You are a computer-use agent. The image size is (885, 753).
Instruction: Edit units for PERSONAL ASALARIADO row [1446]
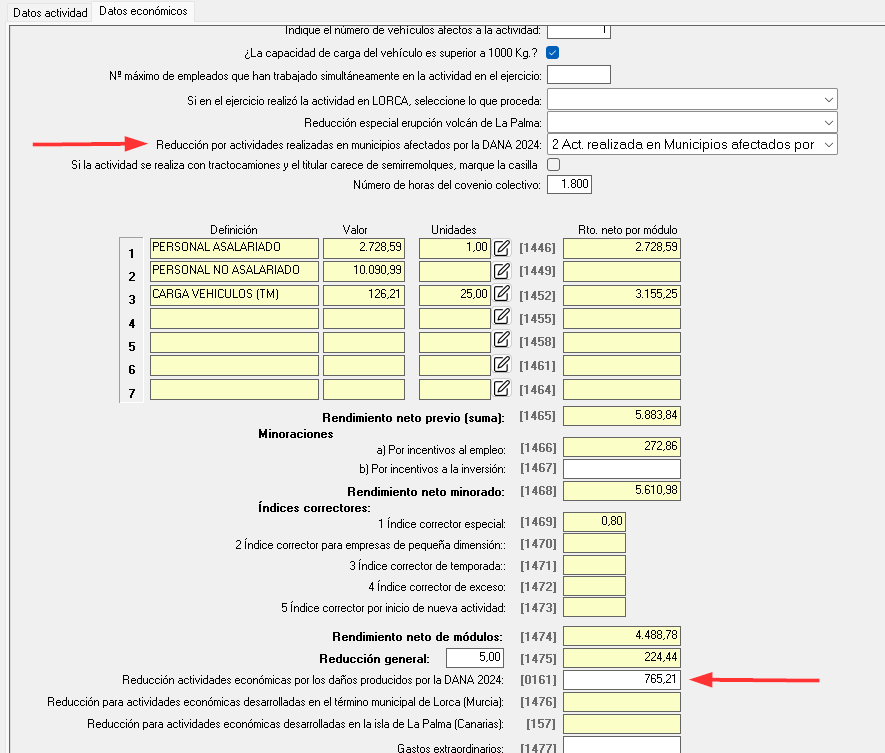502,248
